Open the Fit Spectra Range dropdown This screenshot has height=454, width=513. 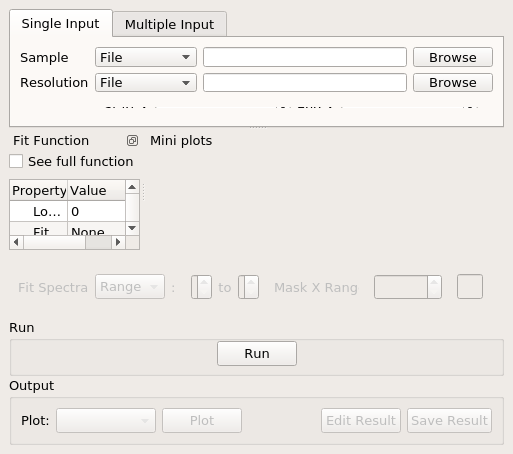point(130,287)
